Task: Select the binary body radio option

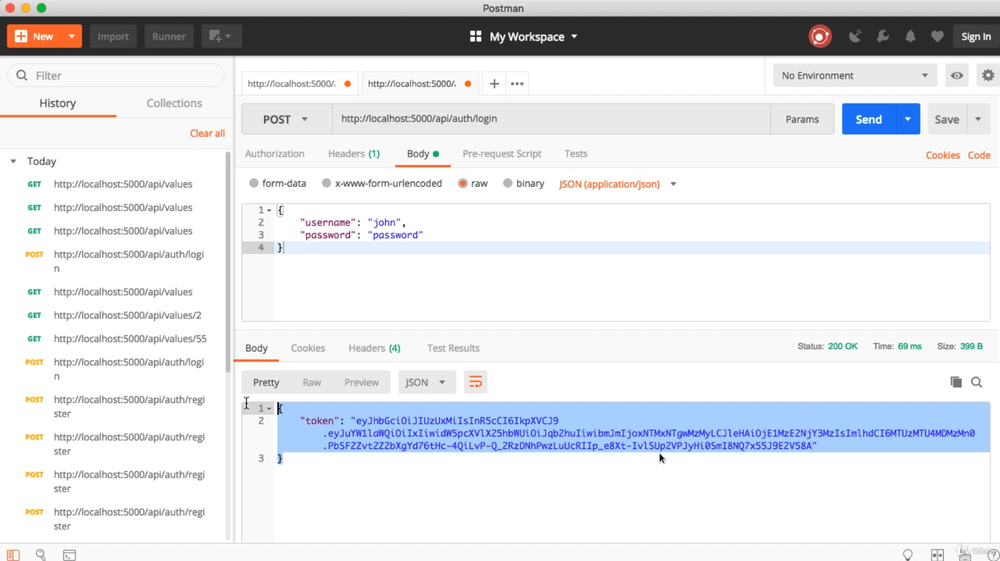Action: 508,184
